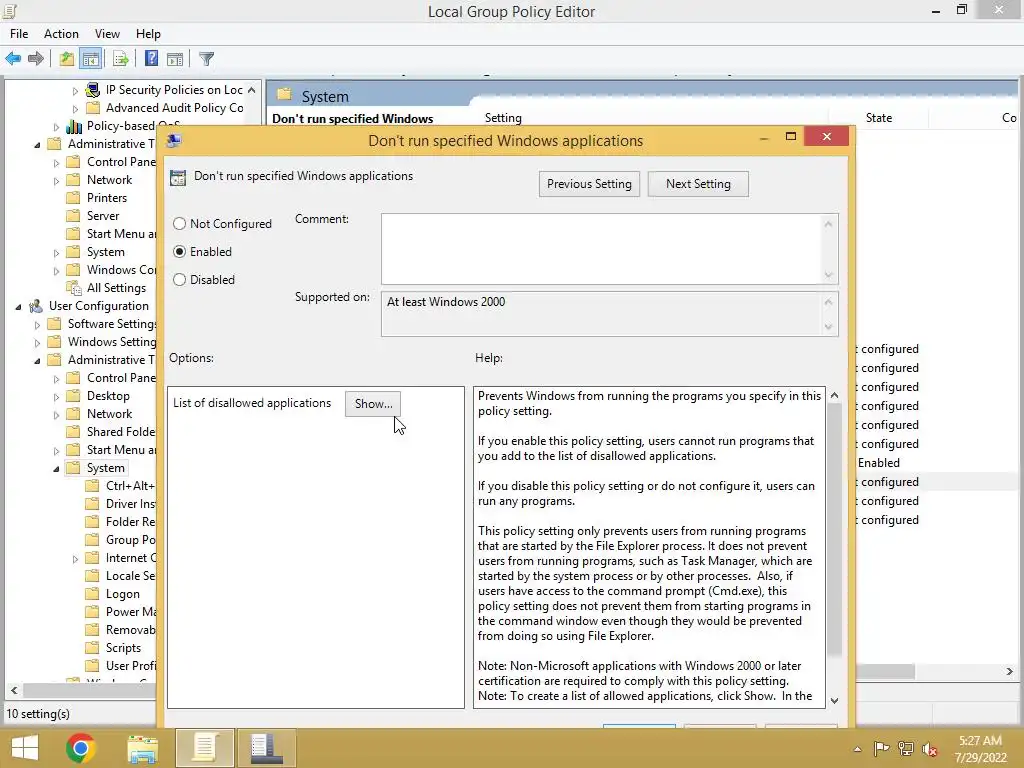1024x768 pixels.
Task: Toggle the Show/Hide console tree icon
Action: [91, 59]
